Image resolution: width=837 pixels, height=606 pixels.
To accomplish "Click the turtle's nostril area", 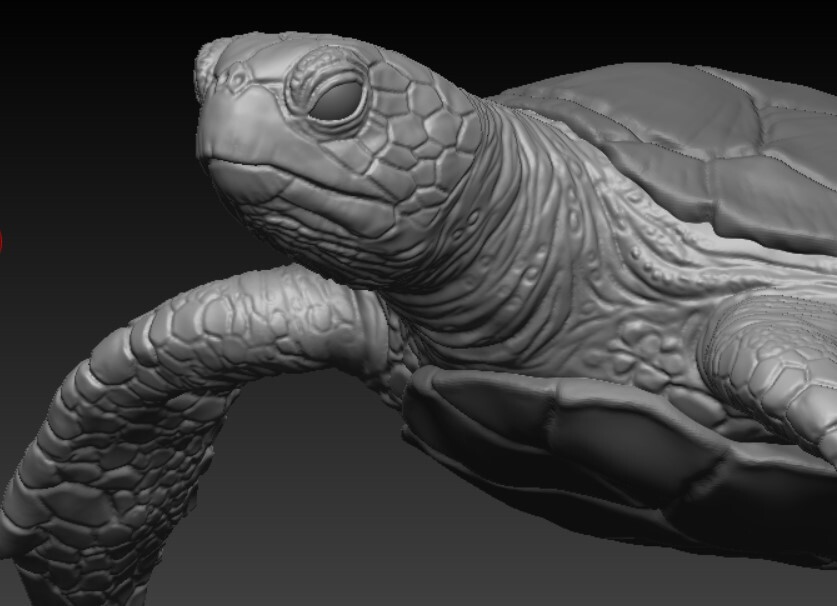I will coord(235,80).
